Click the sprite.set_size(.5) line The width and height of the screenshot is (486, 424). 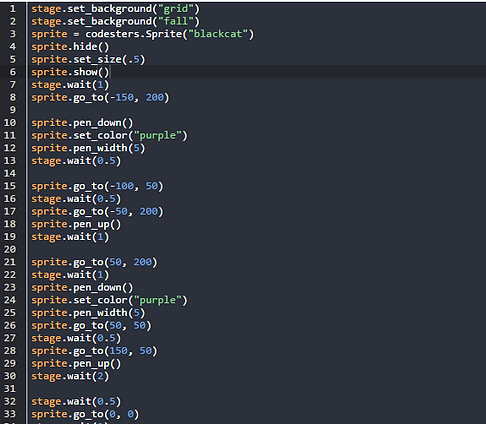click(88, 60)
